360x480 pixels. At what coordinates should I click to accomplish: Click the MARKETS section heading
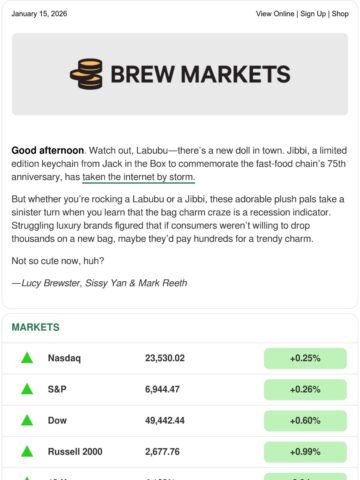tap(36, 327)
